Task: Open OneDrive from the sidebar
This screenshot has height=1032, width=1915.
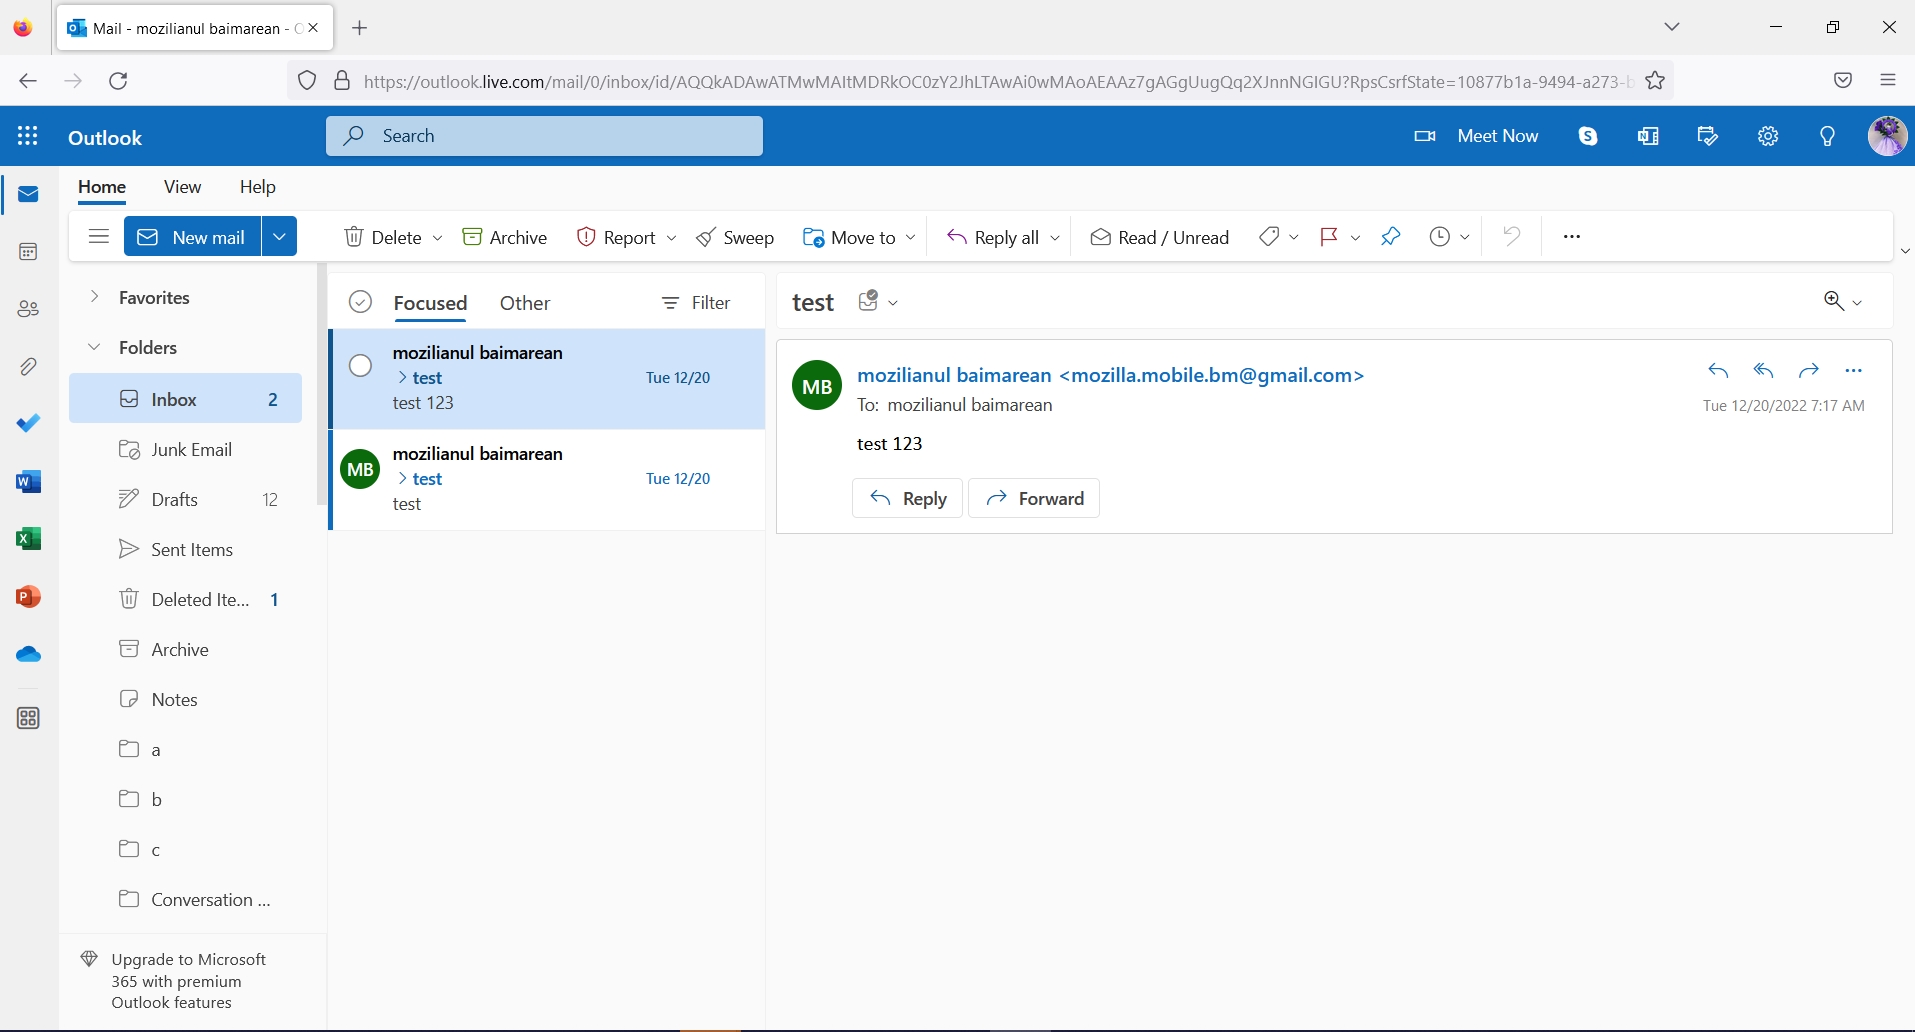Action: pyautogui.click(x=27, y=654)
